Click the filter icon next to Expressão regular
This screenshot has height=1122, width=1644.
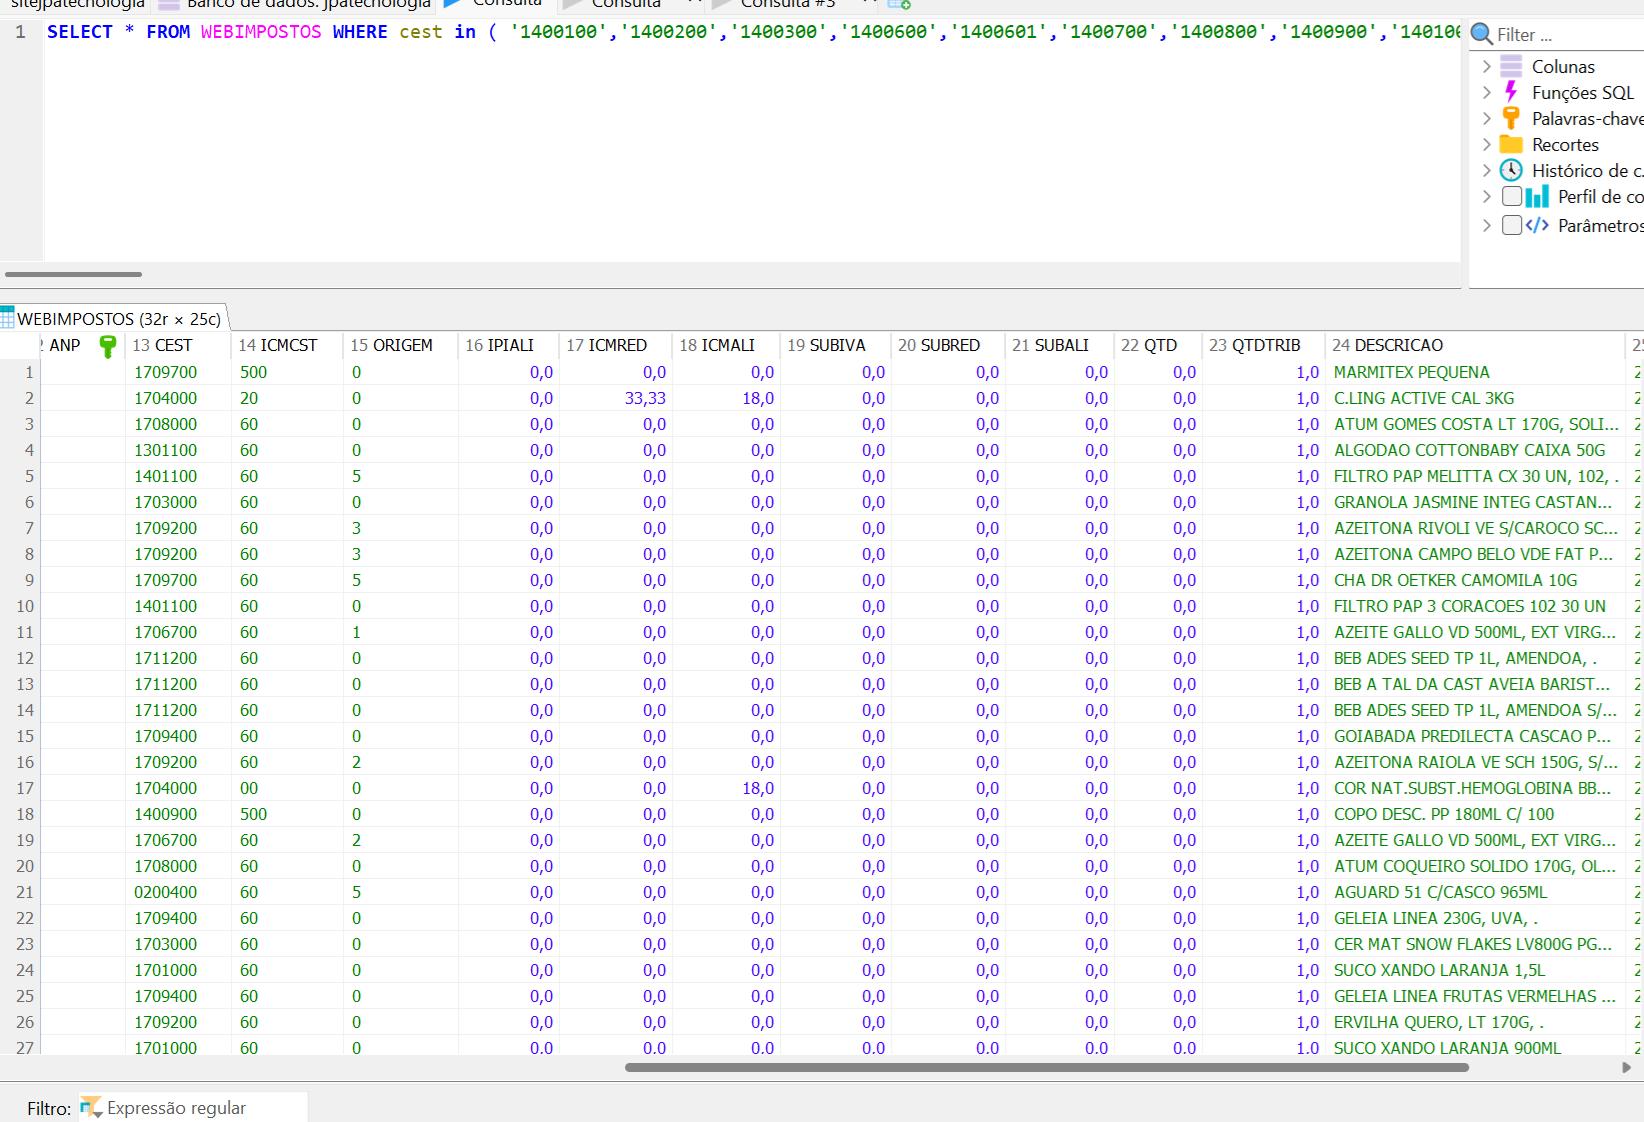[x=91, y=1107]
